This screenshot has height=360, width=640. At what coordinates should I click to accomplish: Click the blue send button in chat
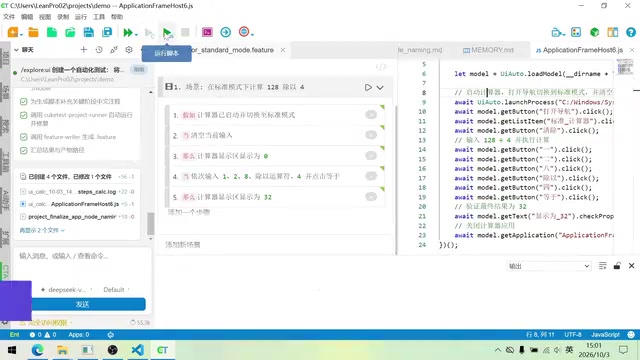[82, 304]
